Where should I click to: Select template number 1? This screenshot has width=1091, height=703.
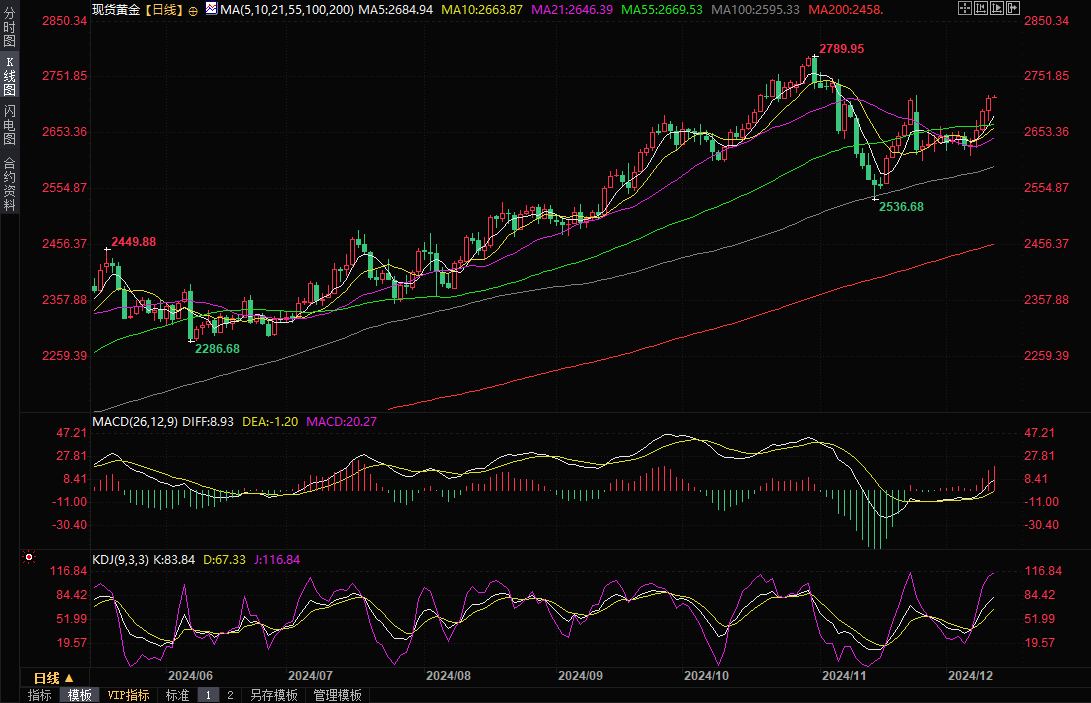(208, 695)
